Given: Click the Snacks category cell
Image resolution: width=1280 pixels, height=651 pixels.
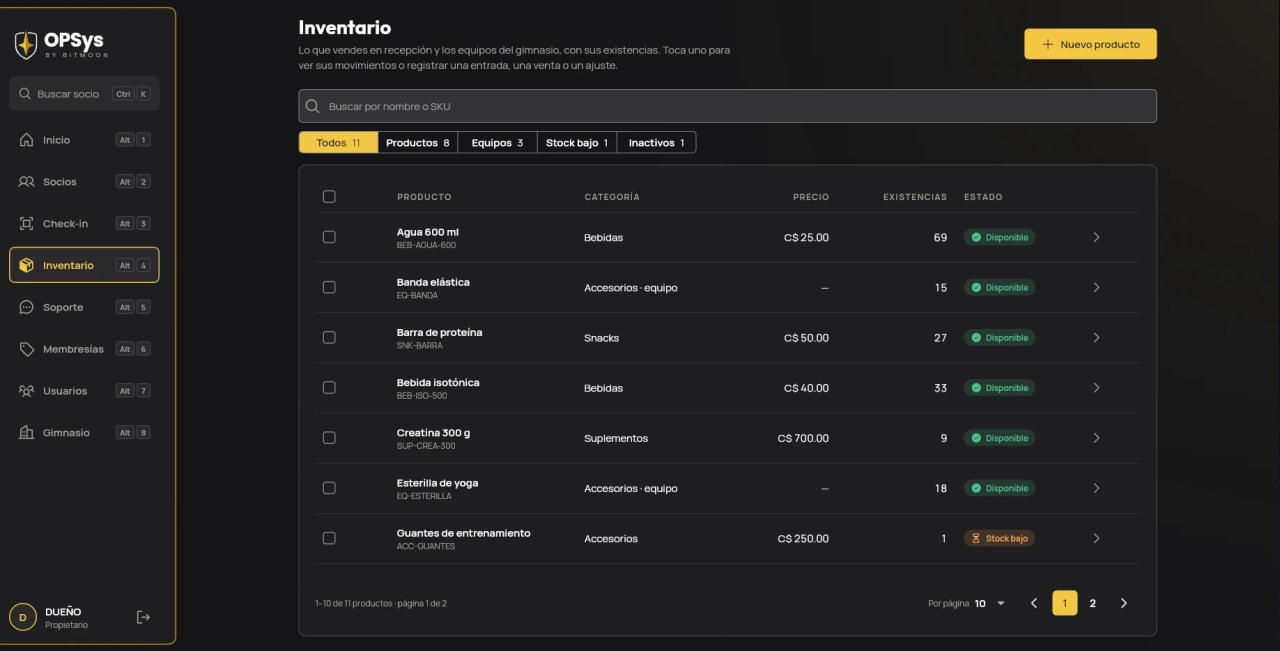Looking at the screenshot, I should click(x=602, y=338).
